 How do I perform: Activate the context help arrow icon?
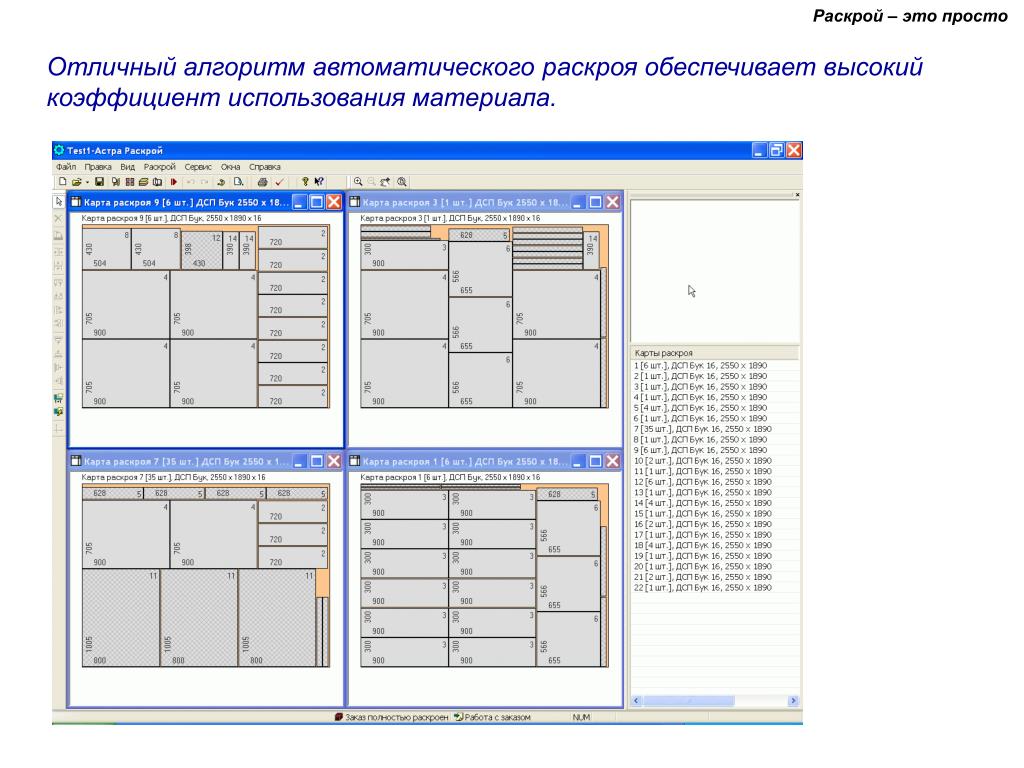tap(319, 182)
